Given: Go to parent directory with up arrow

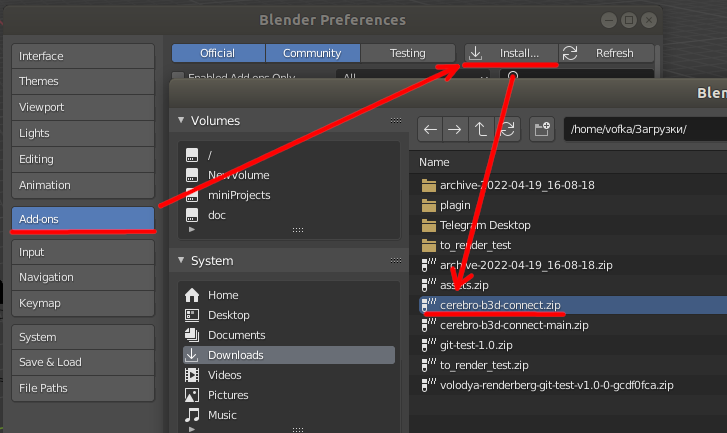Looking at the screenshot, I should pyautogui.click(x=481, y=129).
